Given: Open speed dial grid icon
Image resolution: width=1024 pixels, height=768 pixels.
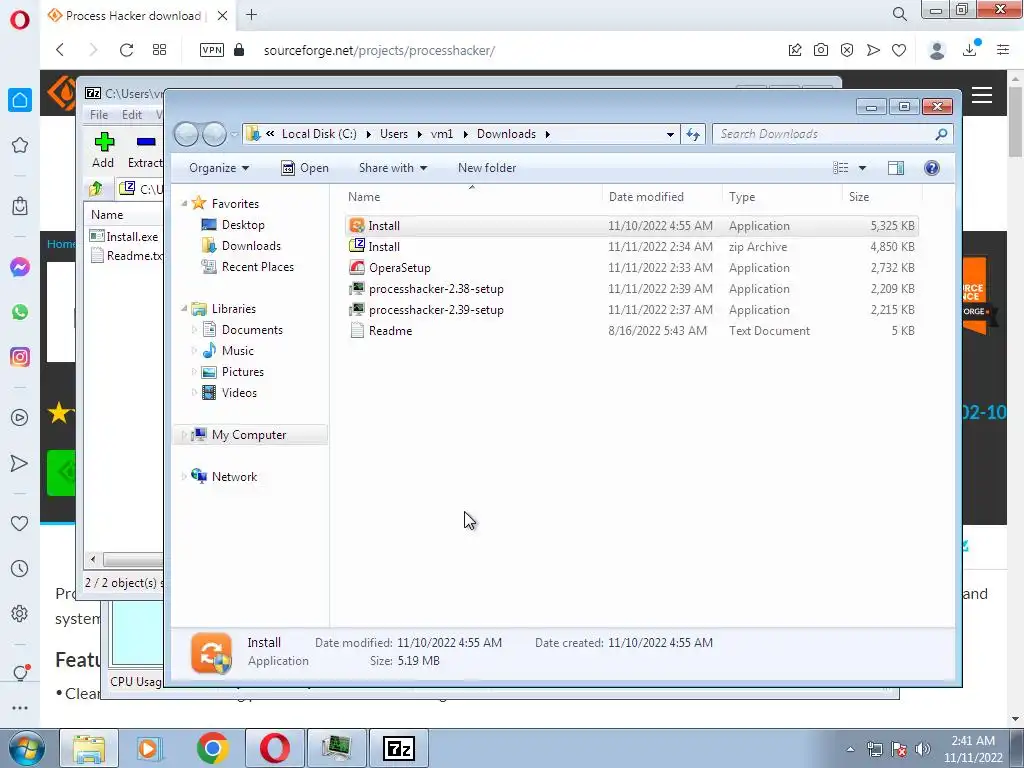Looking at the screenshot, I should coord(159,50).
